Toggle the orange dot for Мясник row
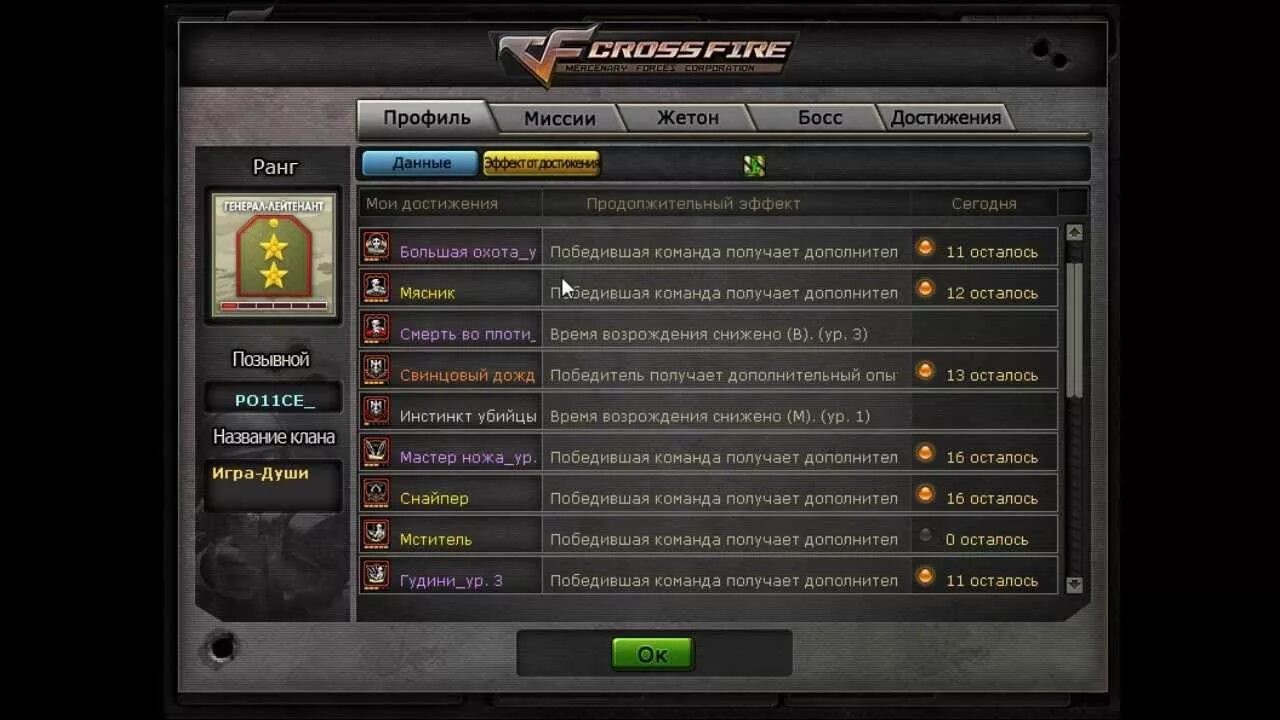Image resolution: width=1280 pixels, height=720 pixels. point(925,288)
